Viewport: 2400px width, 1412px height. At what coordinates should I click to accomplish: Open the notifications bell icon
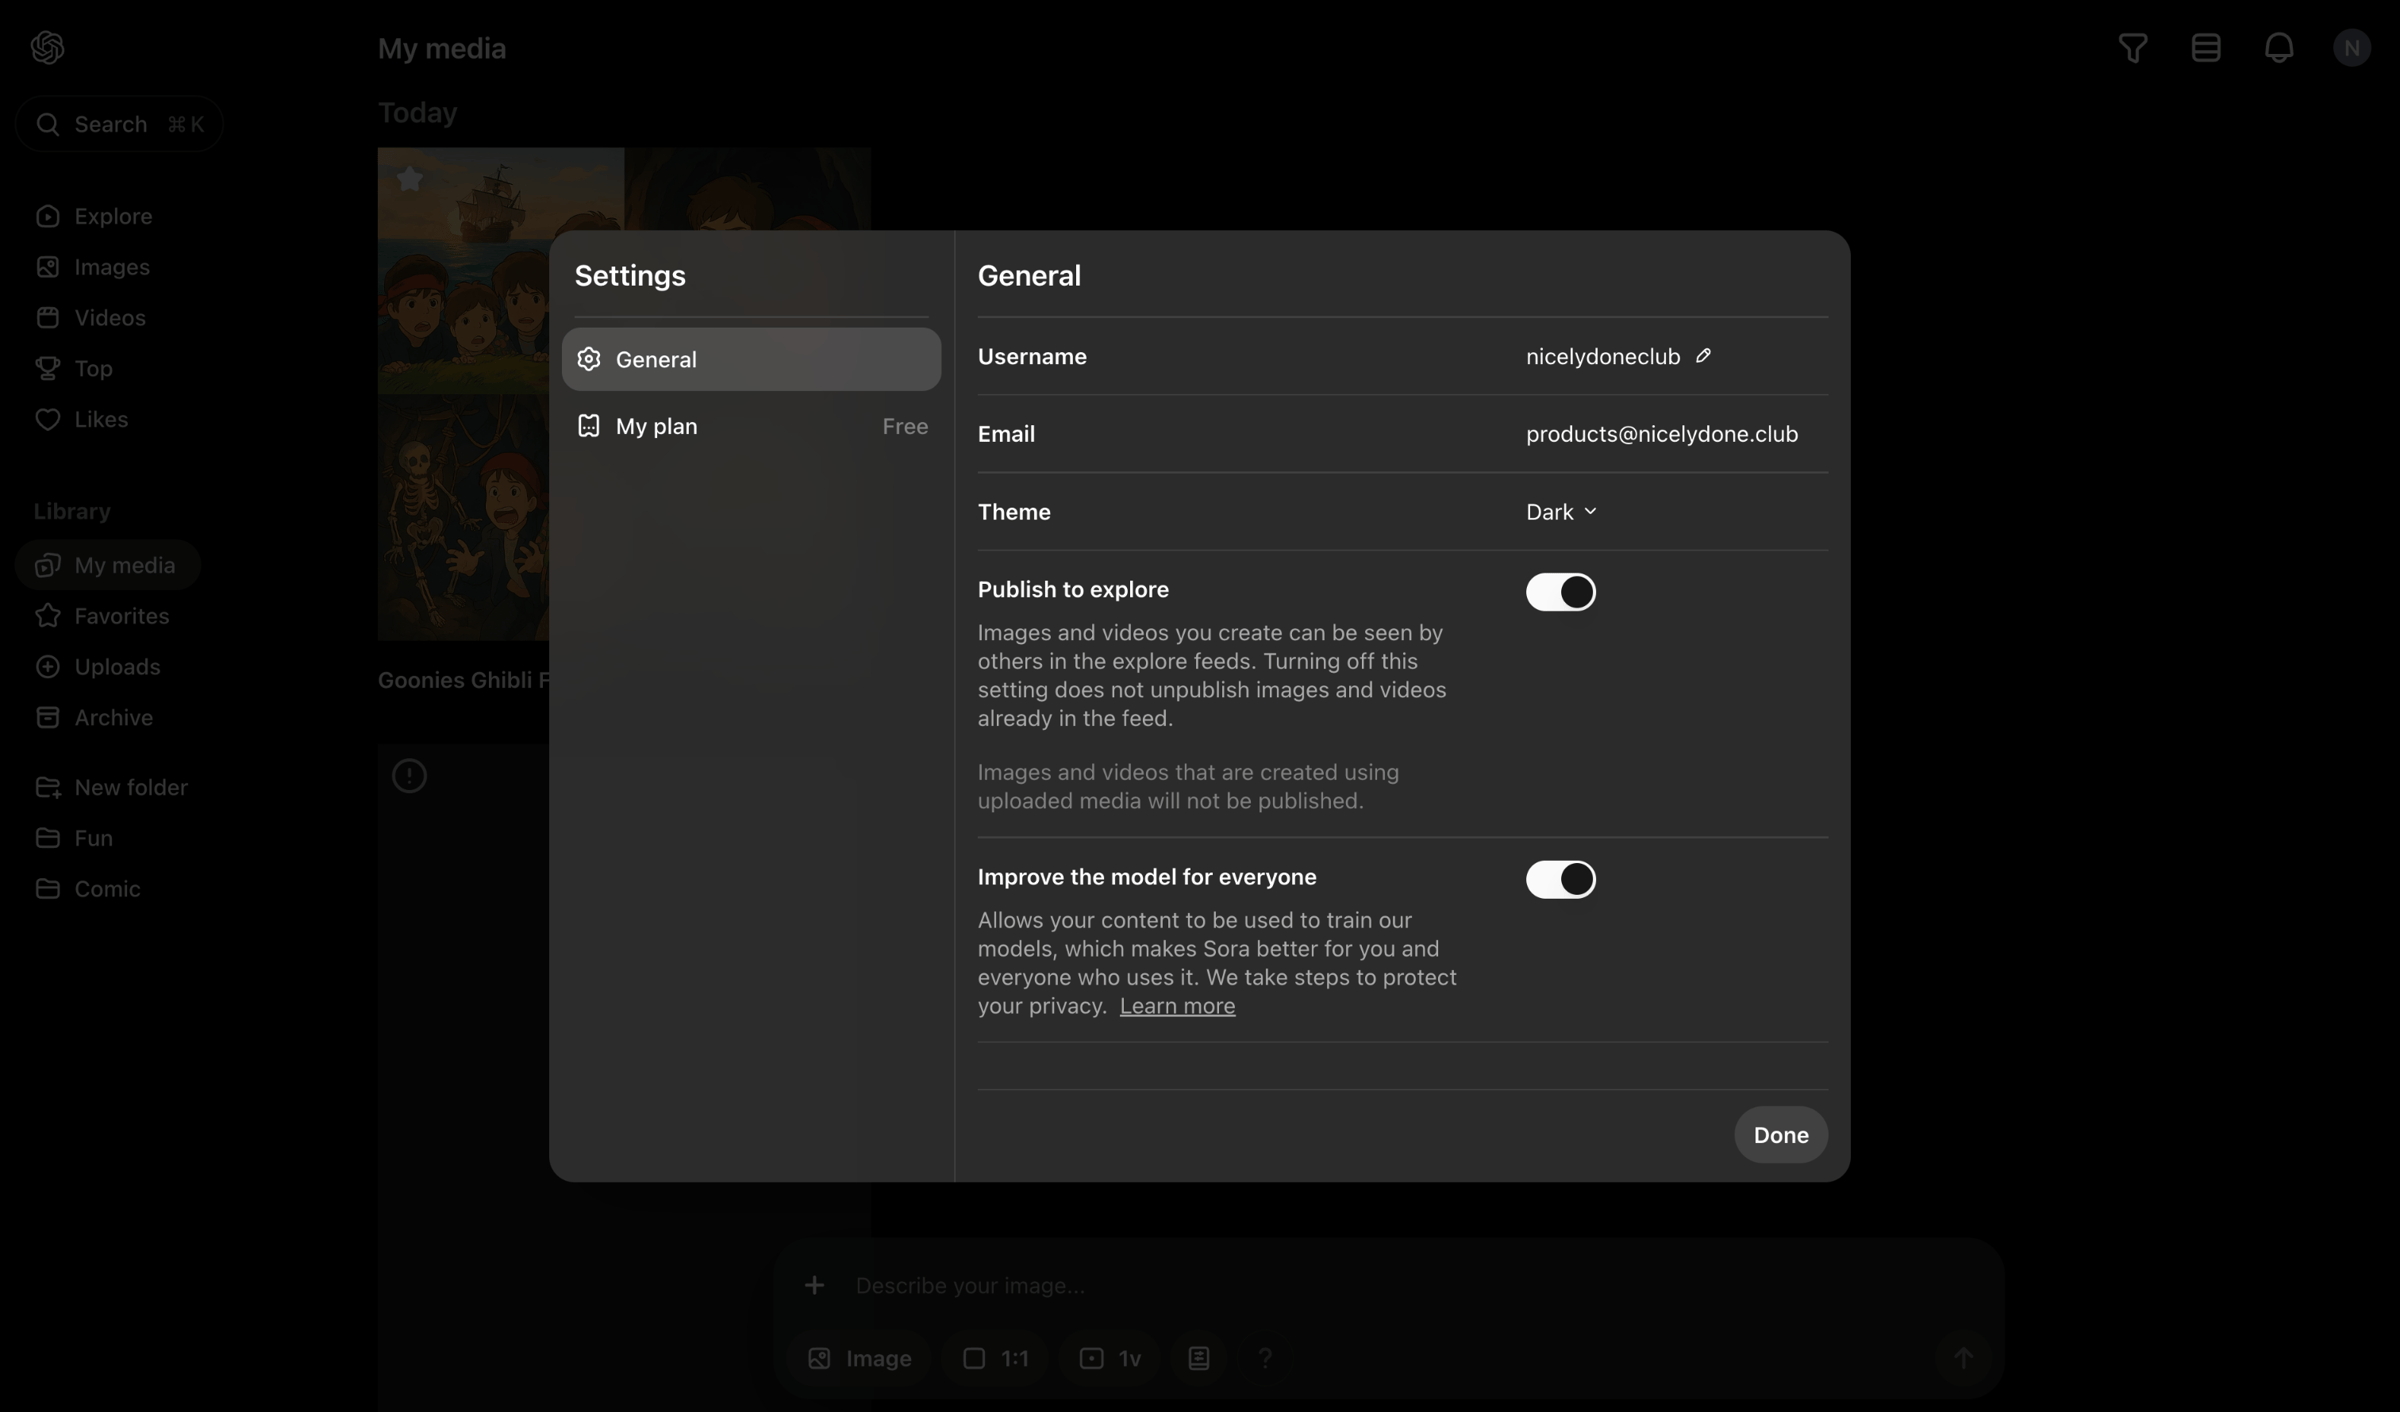2279,47
